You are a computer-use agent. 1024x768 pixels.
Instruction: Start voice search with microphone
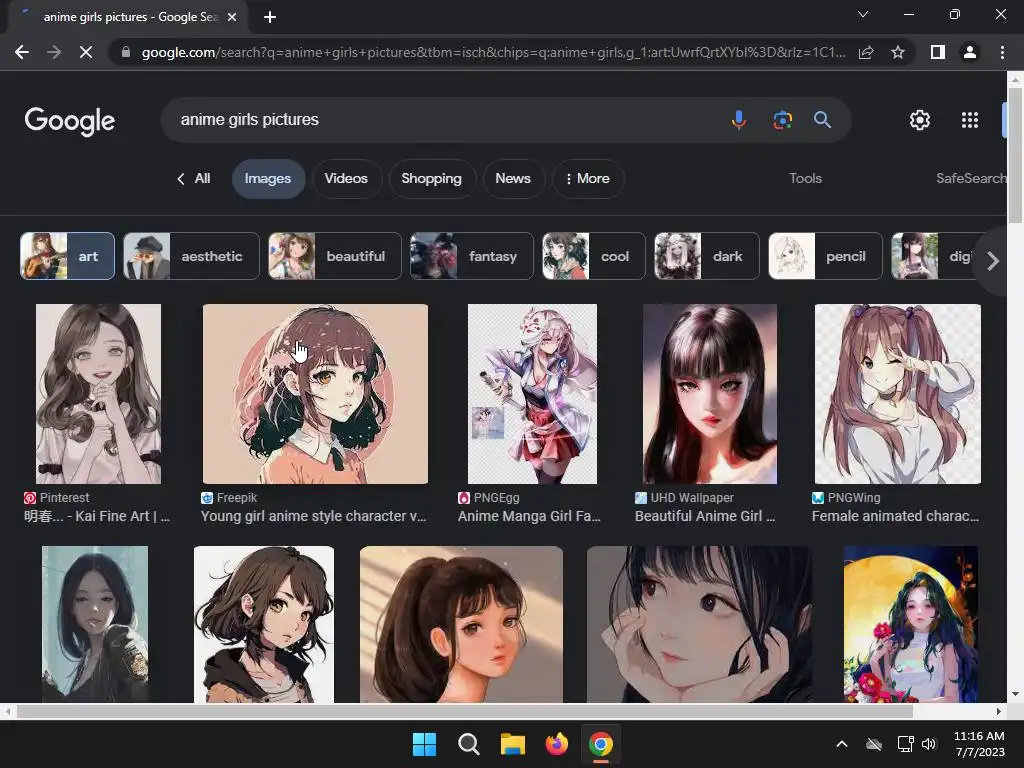click(x=739, y=120)
